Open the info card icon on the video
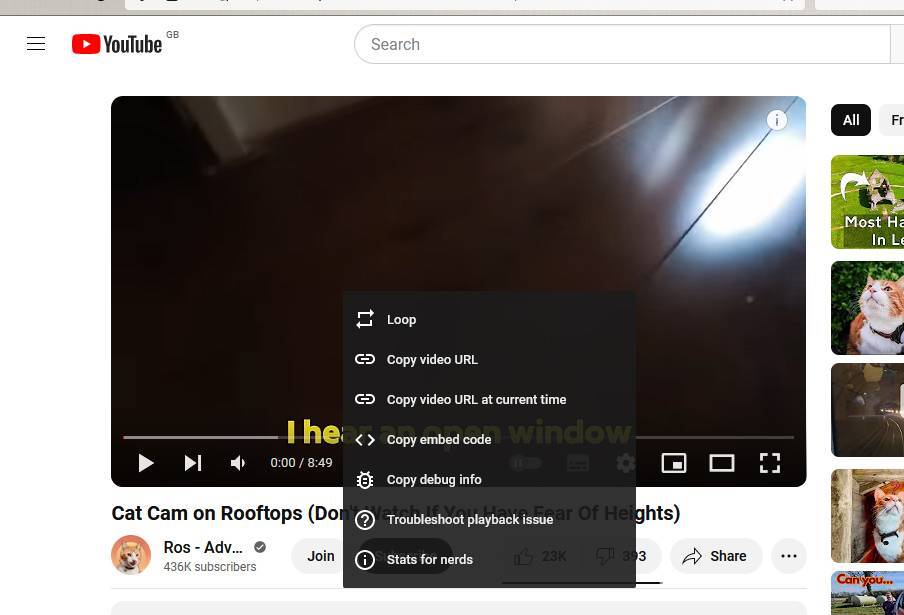 pyautogui.click(x=777, y=120)
